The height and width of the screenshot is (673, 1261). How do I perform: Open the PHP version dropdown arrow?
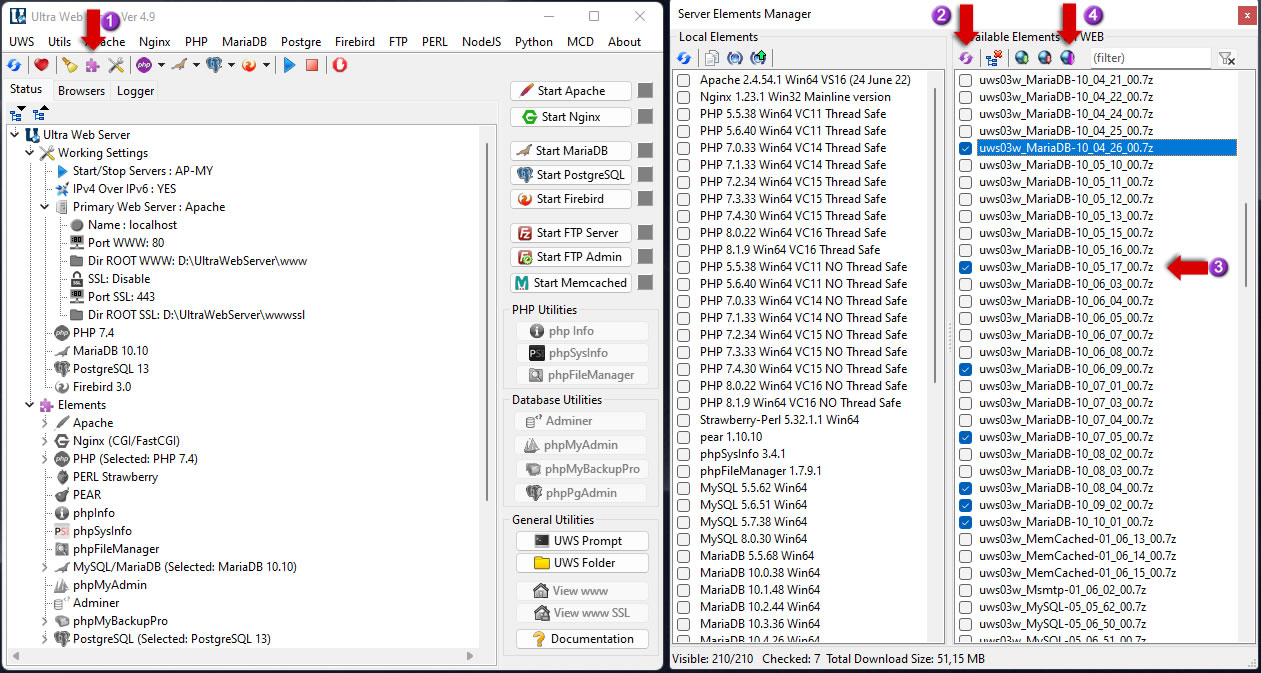pyautogui.click(x=160, y=65)
